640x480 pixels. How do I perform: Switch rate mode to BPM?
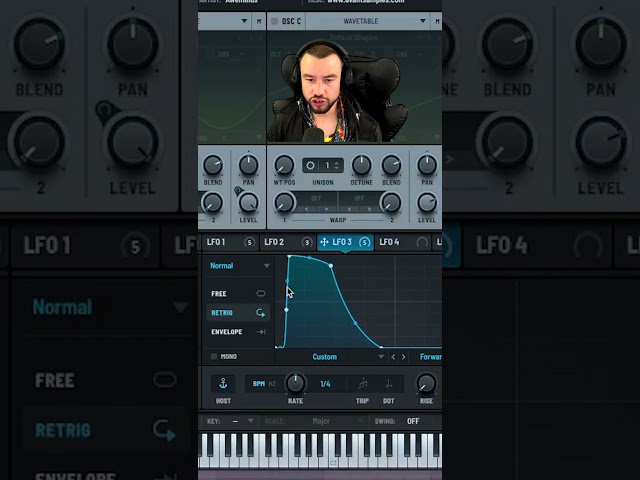[259, 384]
